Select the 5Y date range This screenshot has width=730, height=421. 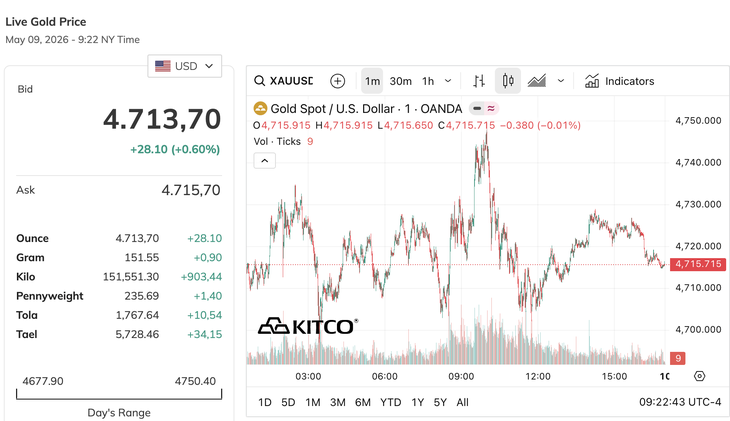tap(440, 402)
